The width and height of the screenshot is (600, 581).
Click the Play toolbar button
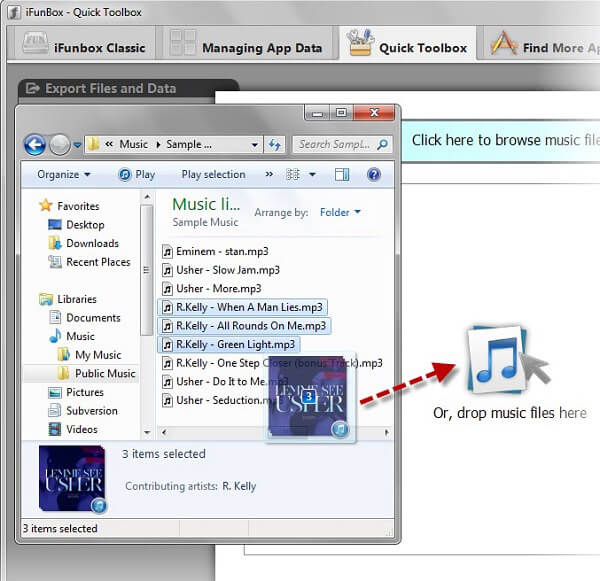[x=137, y=175]
